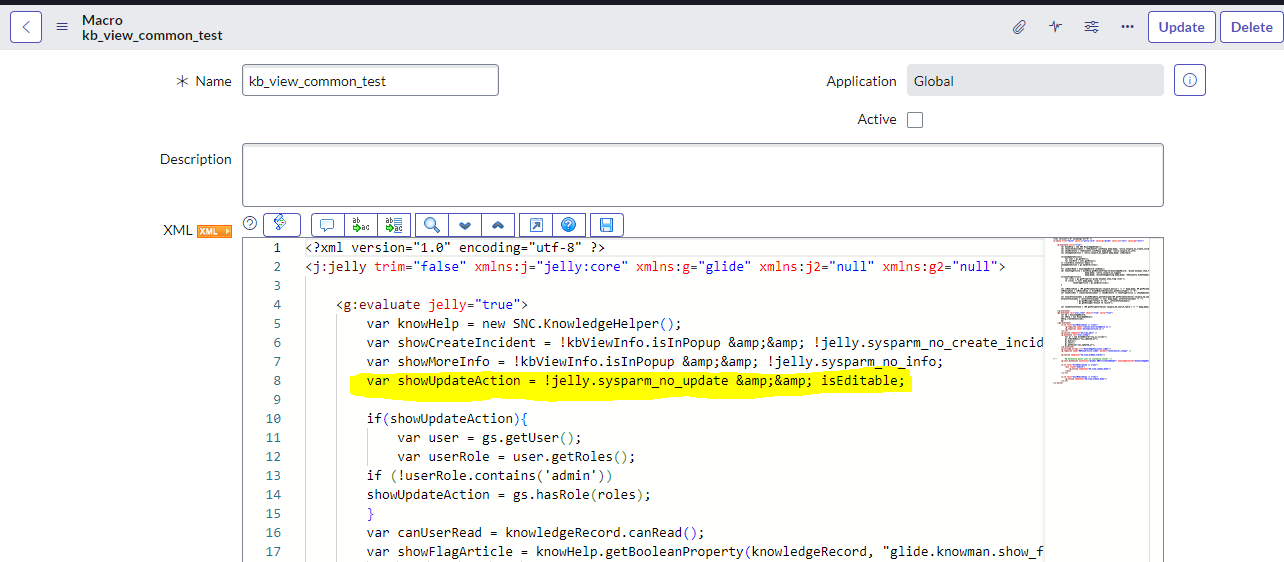Click the Delete button
Viewport: 1284px width, 562px height.
click(1251, 27)
